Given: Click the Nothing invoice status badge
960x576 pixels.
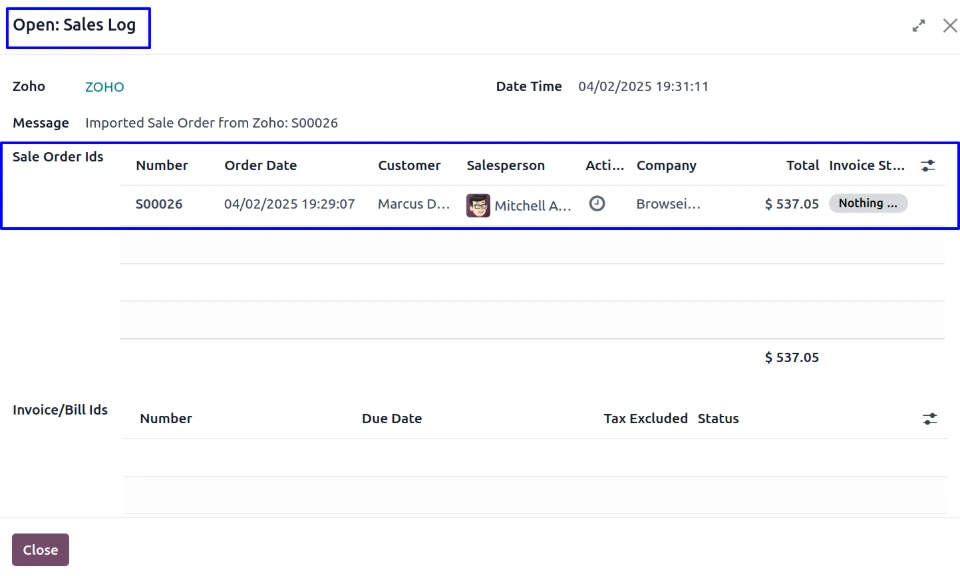Looking at the screenshot, I should tap(867, 203).
